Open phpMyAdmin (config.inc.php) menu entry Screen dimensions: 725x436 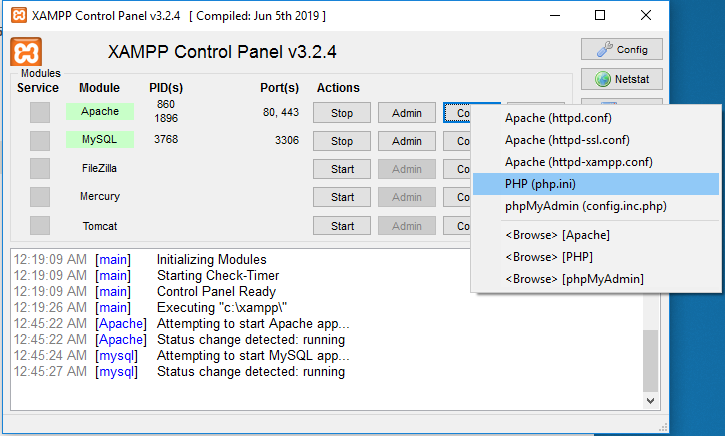596,206
